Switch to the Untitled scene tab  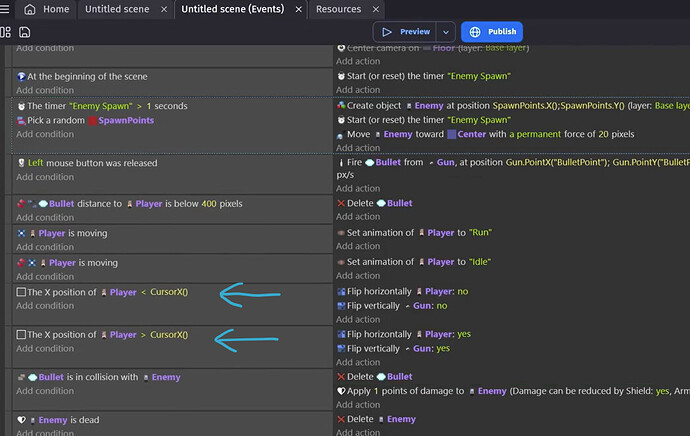[116, 9]
